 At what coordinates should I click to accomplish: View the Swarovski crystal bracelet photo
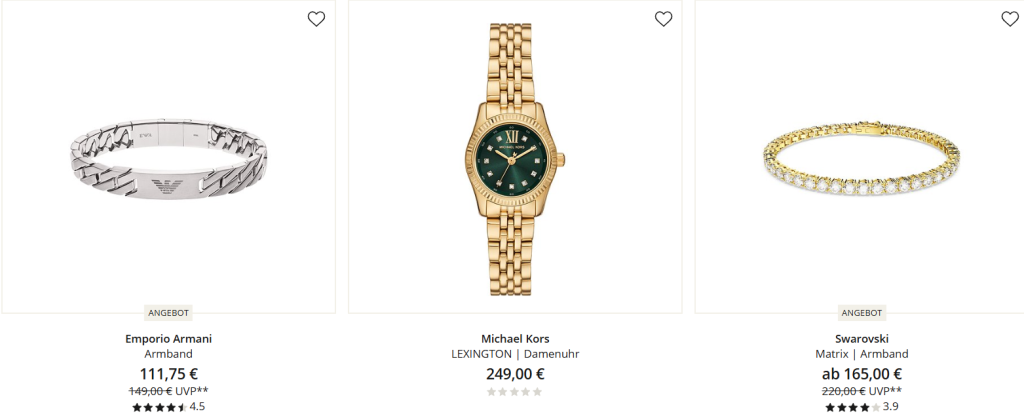[862, 161]
